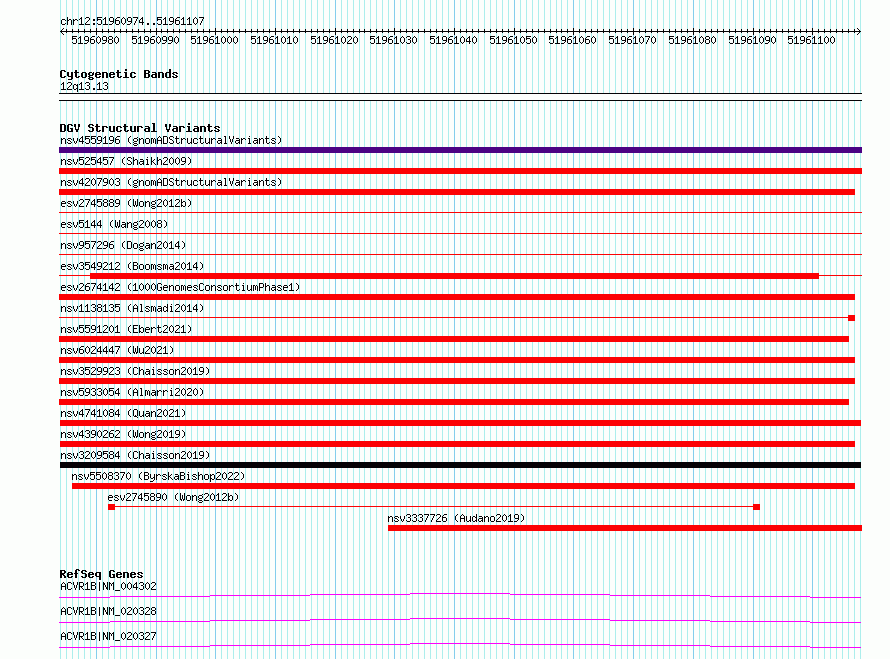Open nsv5508370 (ByrskaBishop2022) variant

pos(158,476)
